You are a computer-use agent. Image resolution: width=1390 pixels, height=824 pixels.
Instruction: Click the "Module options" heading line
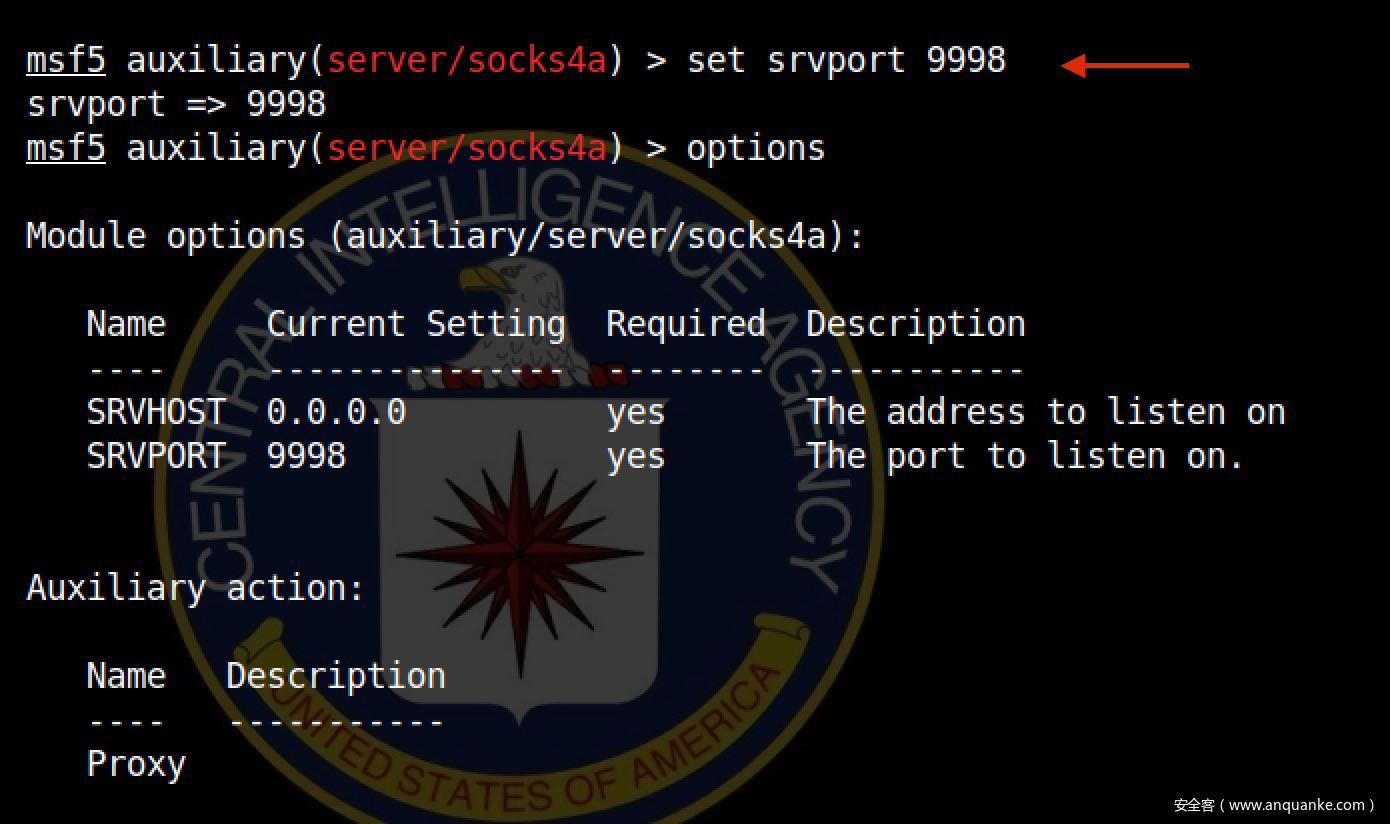(445, 236)
